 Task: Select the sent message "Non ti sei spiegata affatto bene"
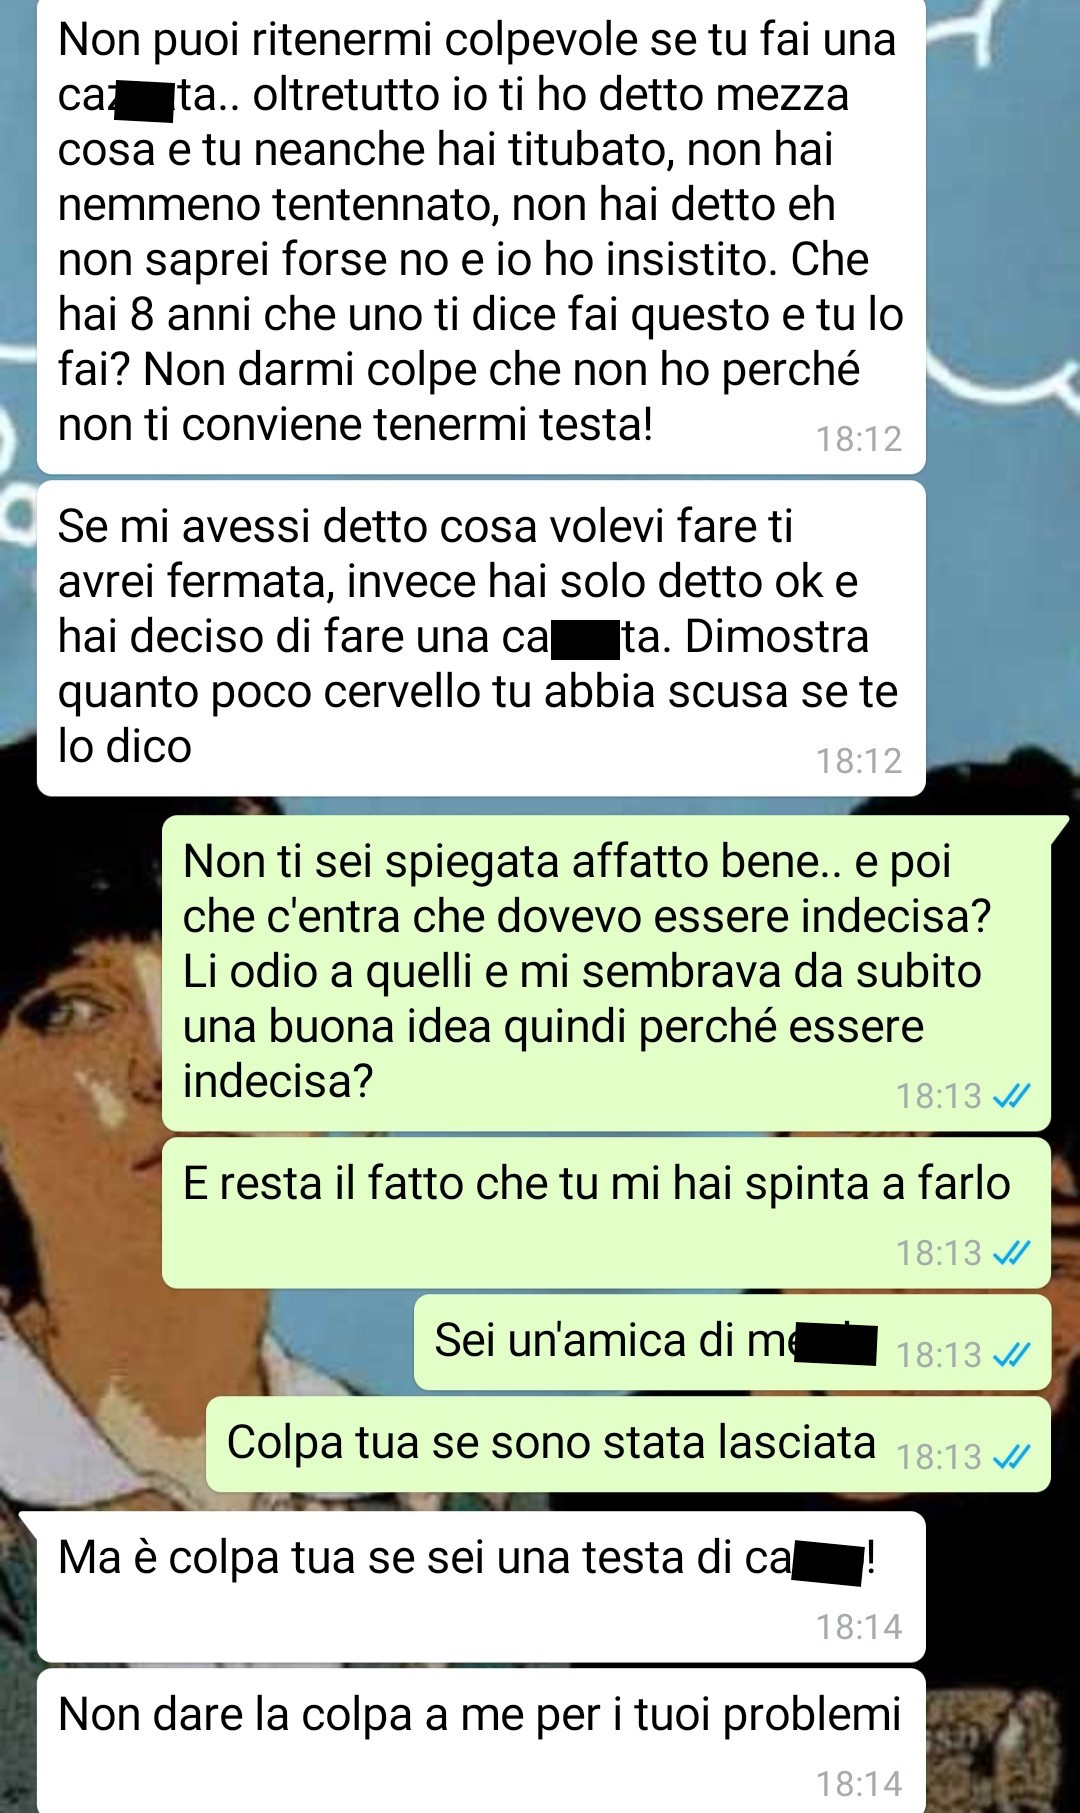pos(606,973)
